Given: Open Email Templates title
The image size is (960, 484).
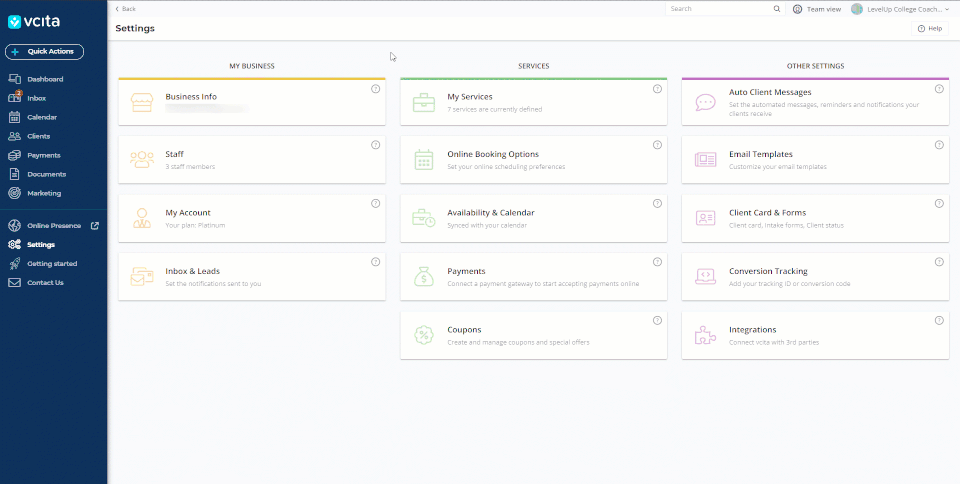Looking at the screenshot, I should tap(760, 154).
